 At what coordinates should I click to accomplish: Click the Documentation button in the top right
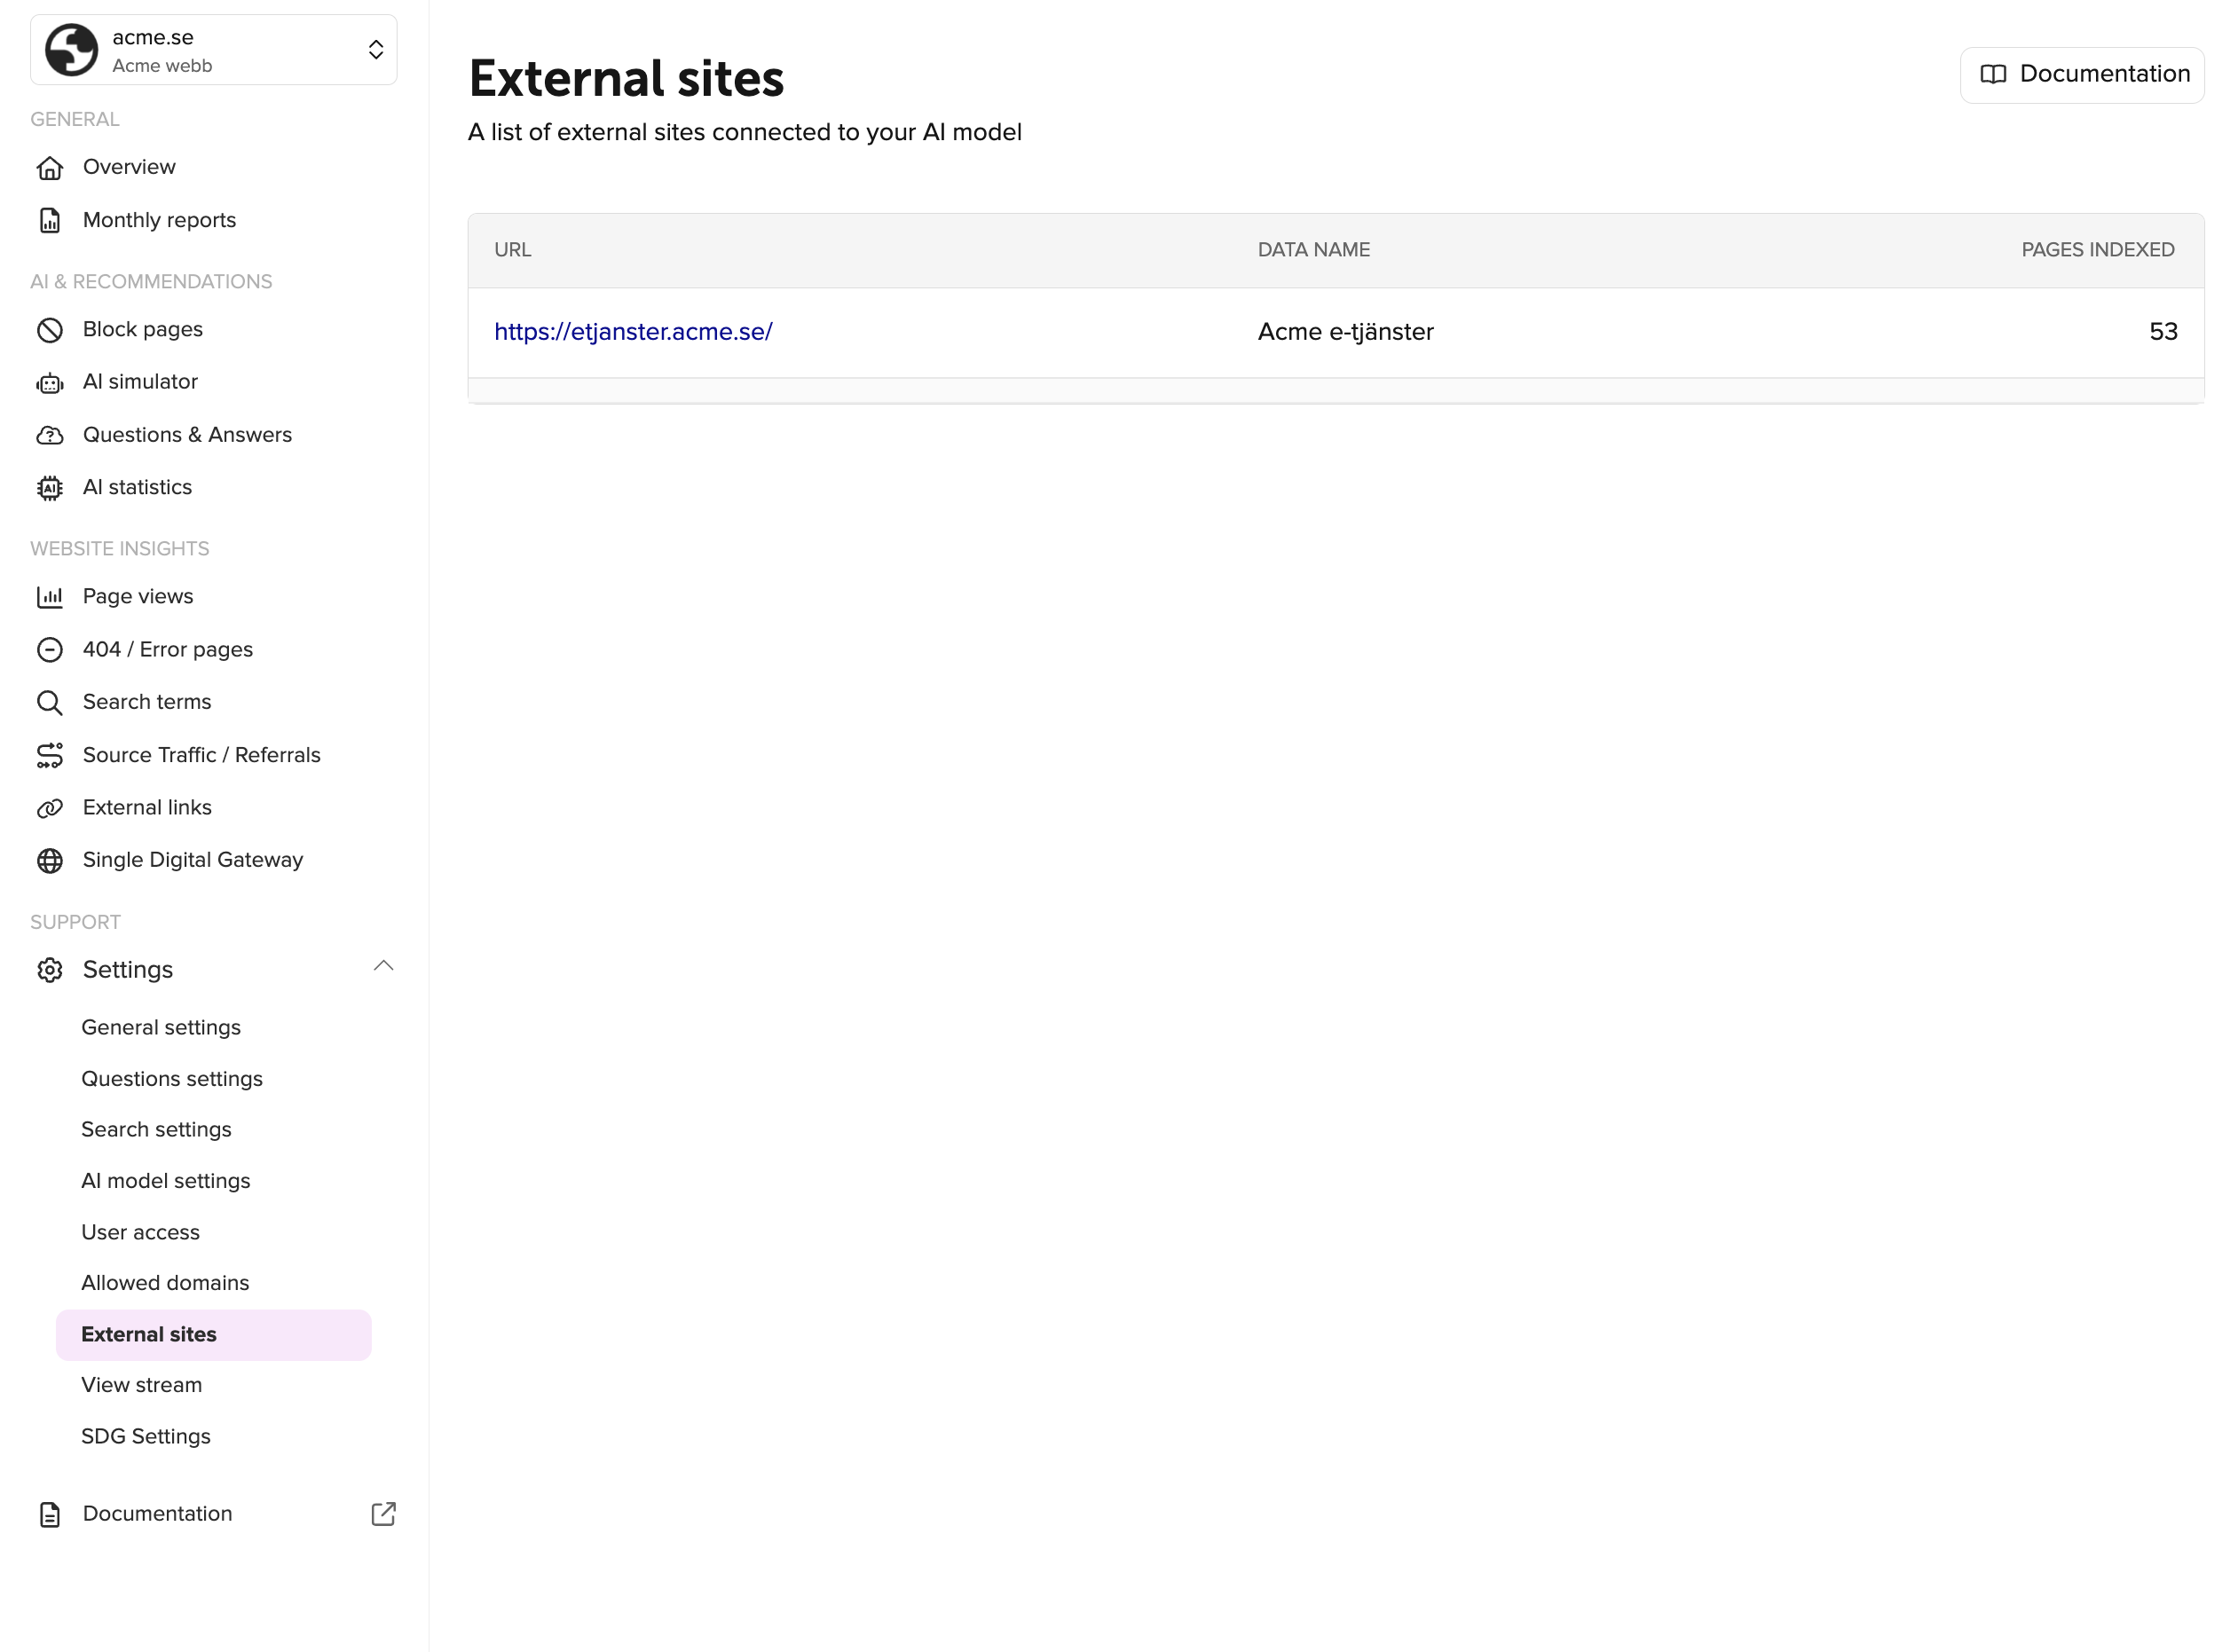coord(2082,74)
